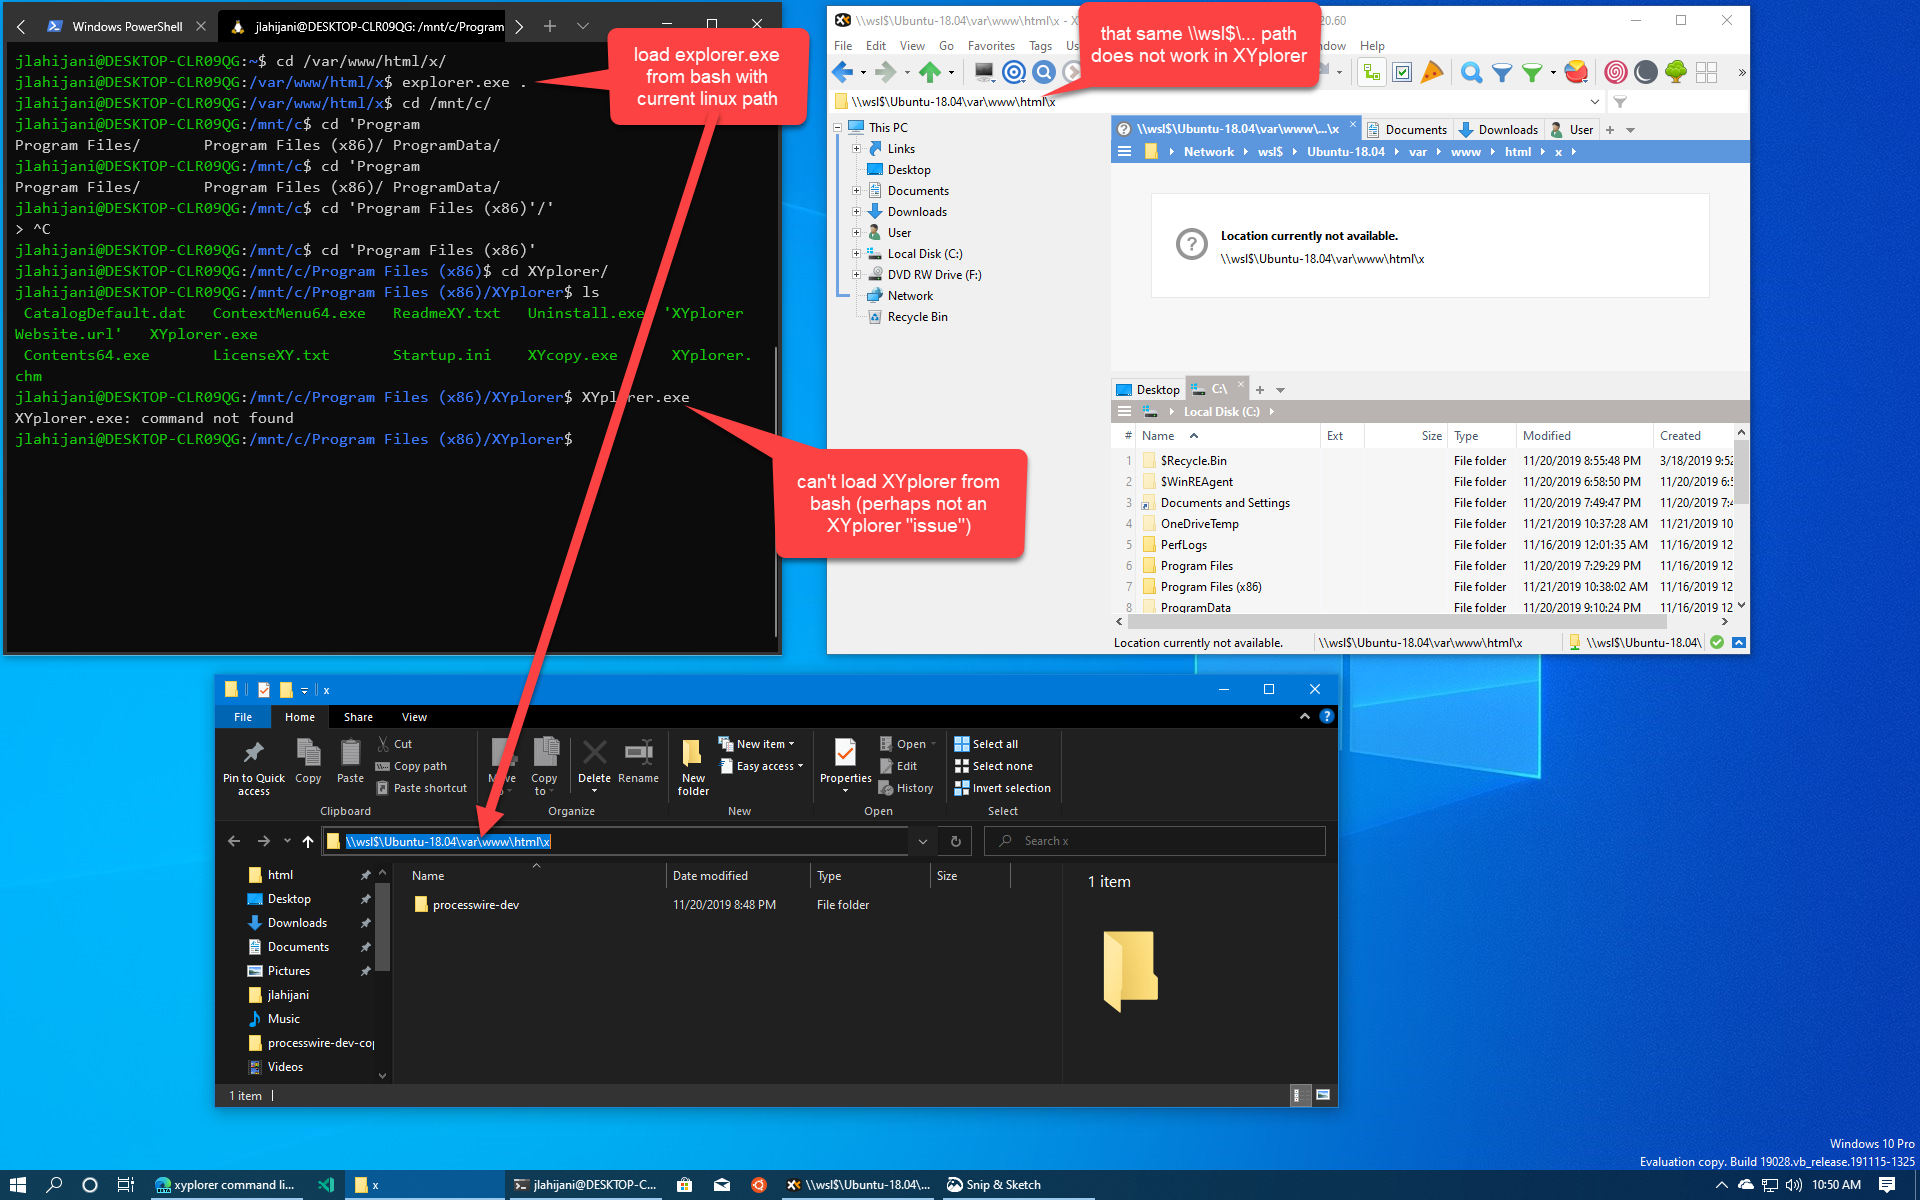Toggle the checkbox selection icon in XYplorer toolbar
1920x1200 pixels.
click(1402, 72)
